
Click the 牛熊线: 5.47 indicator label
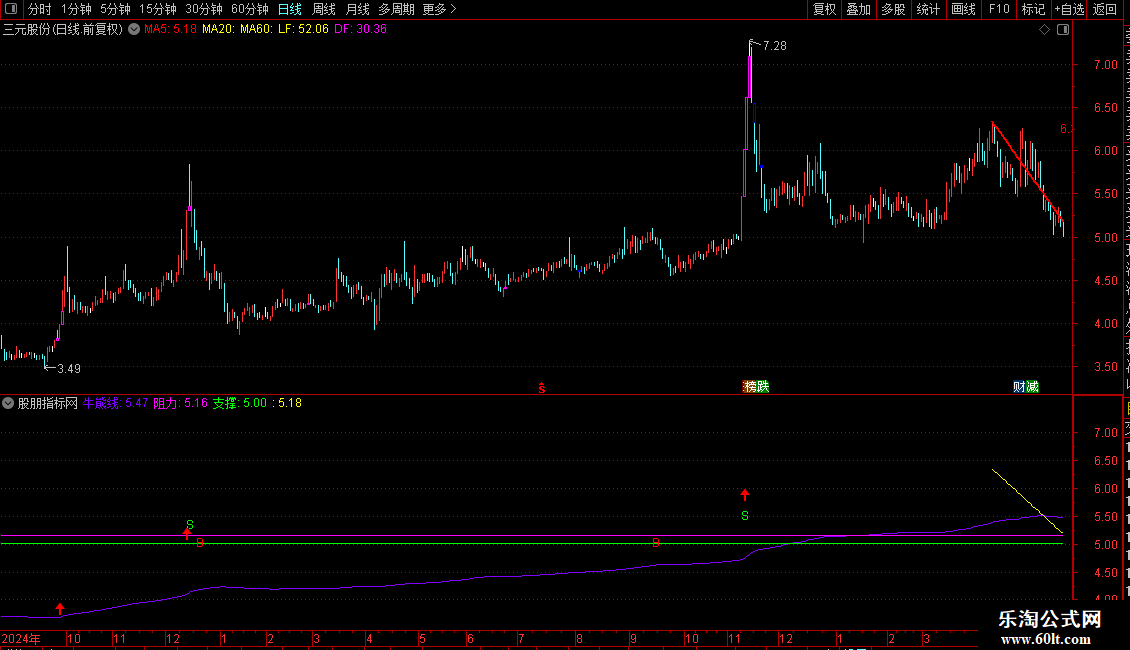click(x=115, y=404)
